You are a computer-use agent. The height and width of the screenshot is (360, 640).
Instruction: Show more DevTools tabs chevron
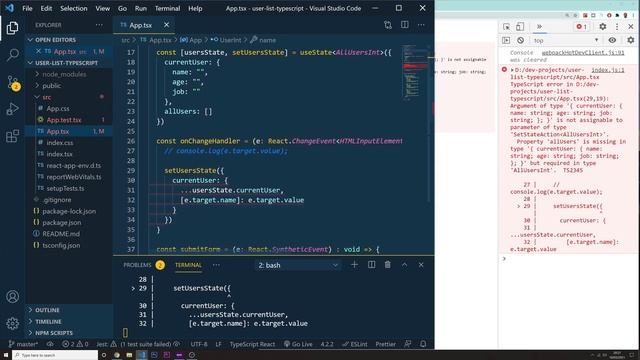539,27
